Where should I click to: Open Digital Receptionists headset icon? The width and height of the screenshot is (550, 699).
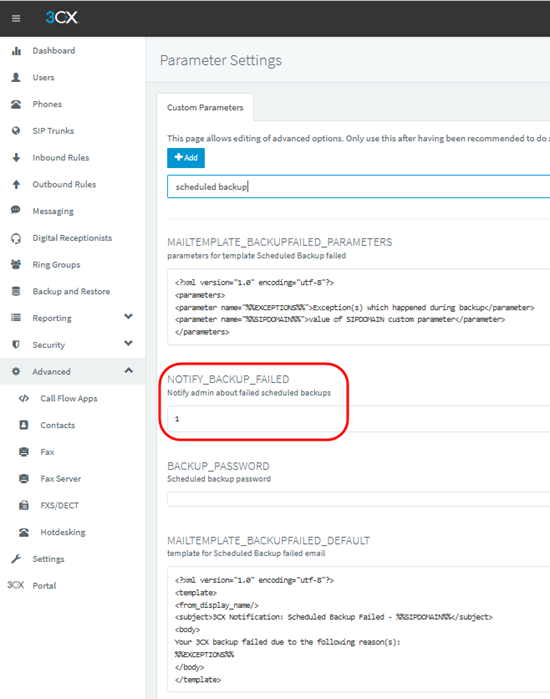click(16, 238)
